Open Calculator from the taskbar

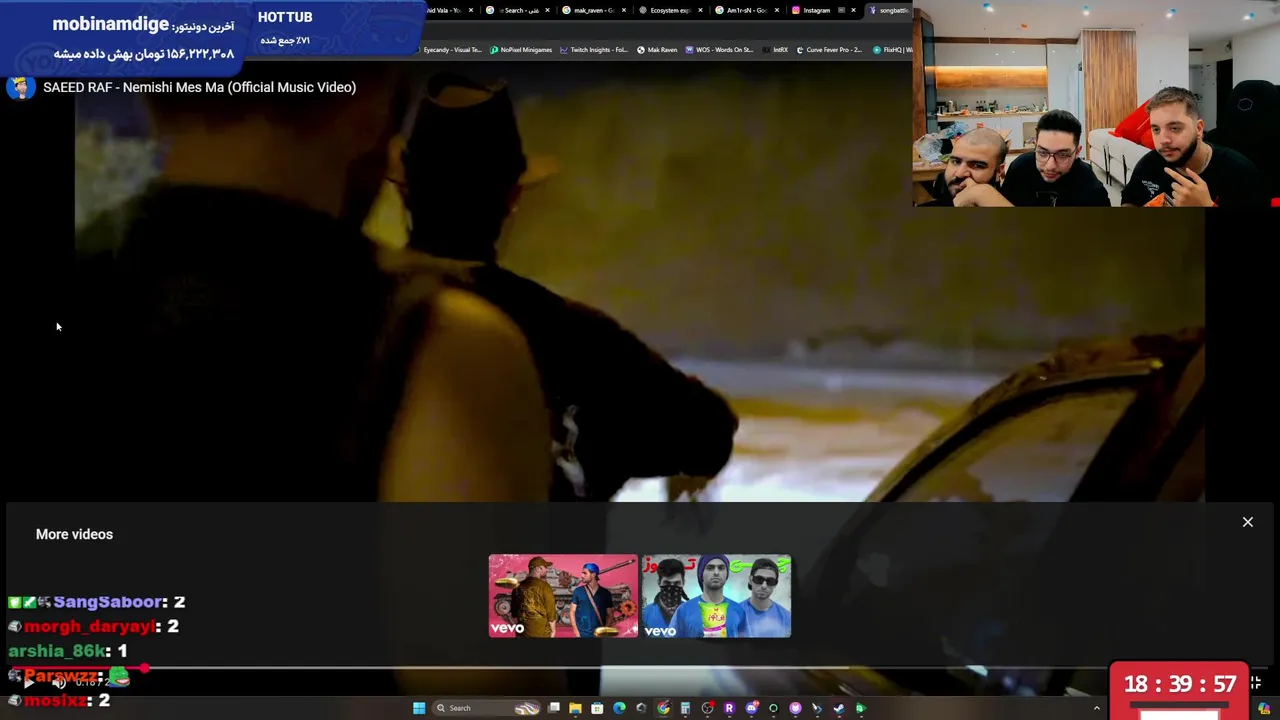click(686, 708)
